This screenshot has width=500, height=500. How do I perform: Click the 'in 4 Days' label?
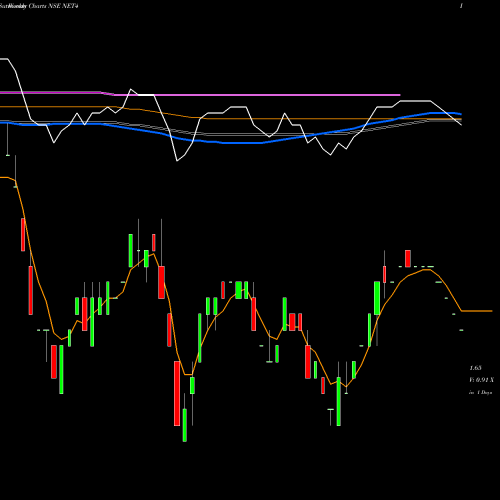pyautogui.click(x=480, y=393)
